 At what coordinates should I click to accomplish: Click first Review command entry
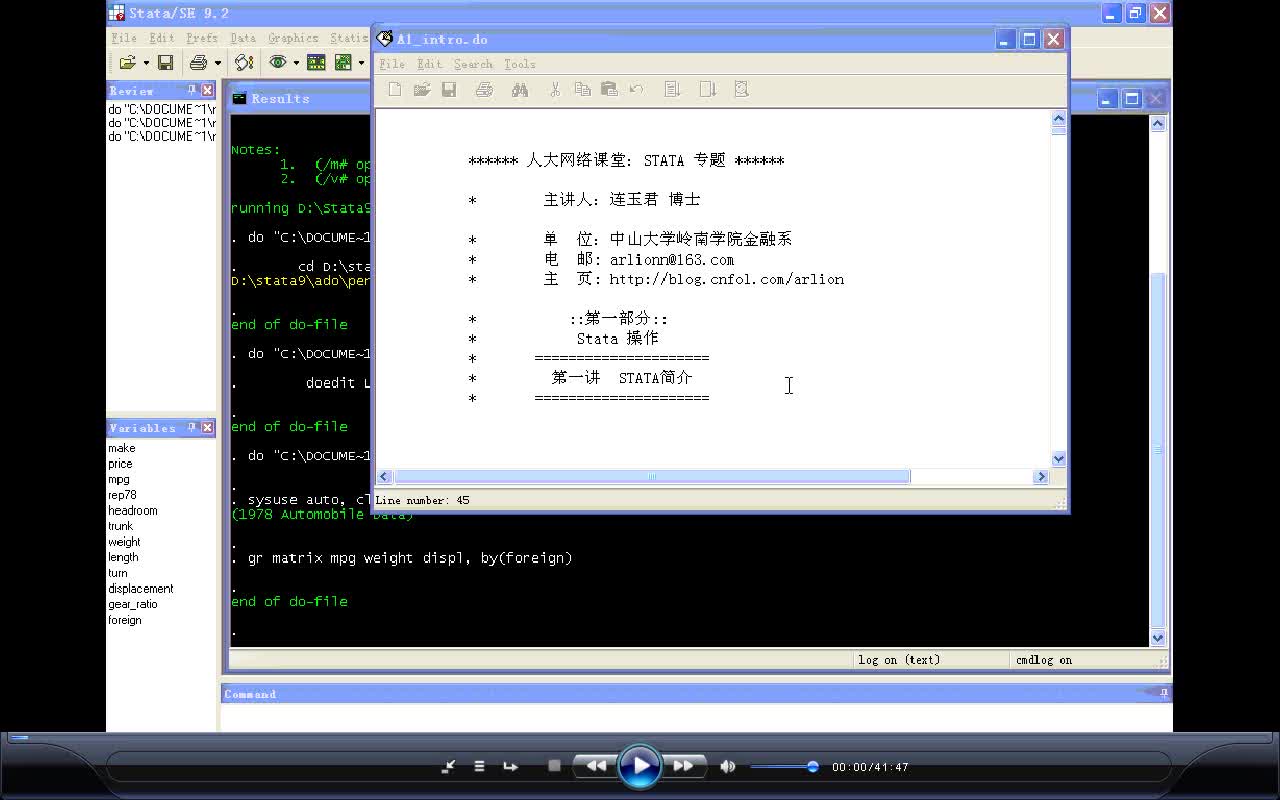point(162,109)
